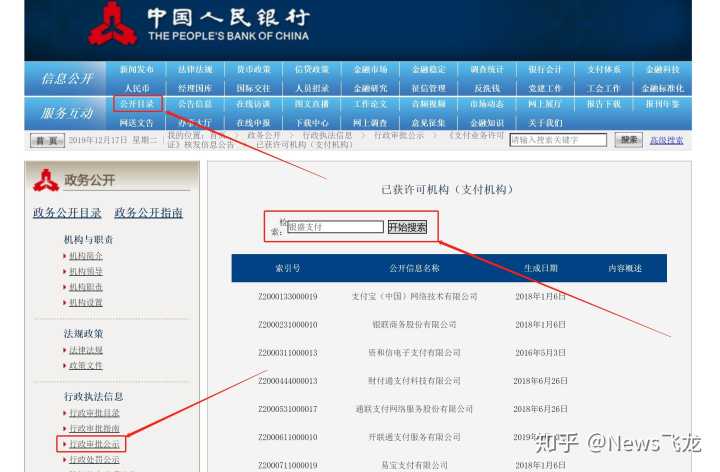Open the 机构简介 sidebar link

85,256
